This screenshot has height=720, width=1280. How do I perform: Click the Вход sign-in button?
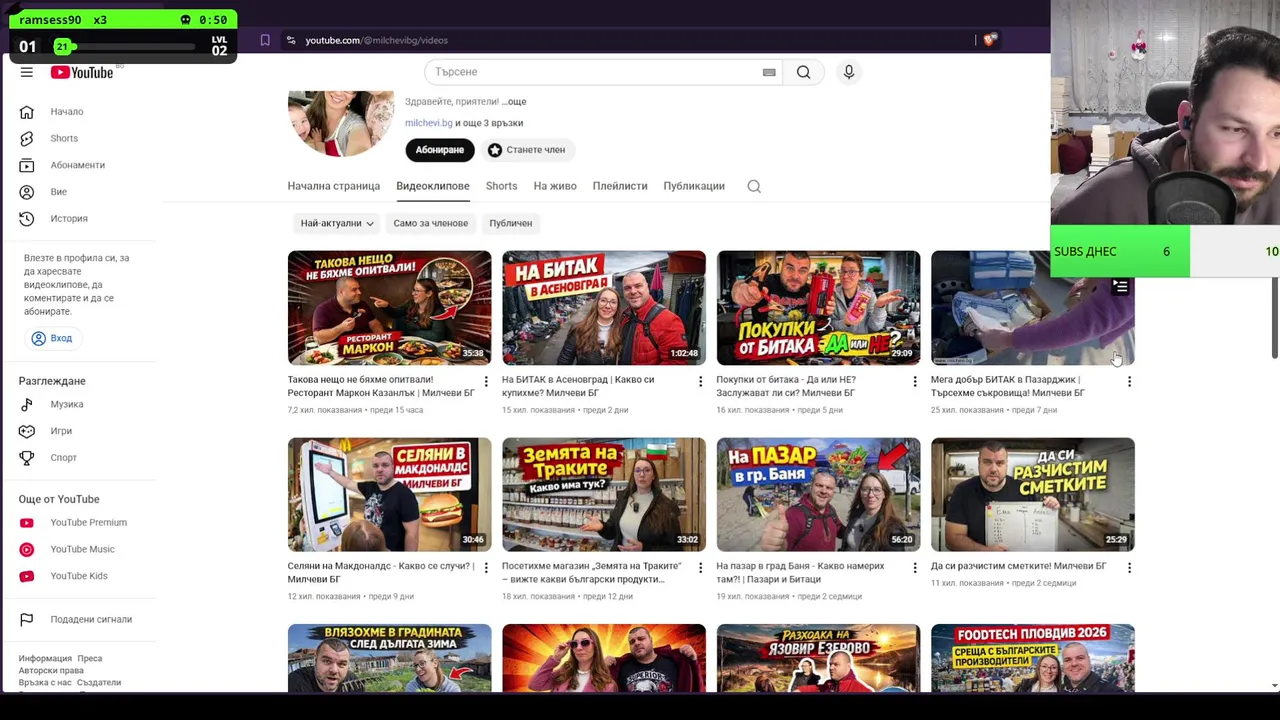click(52, 338)
